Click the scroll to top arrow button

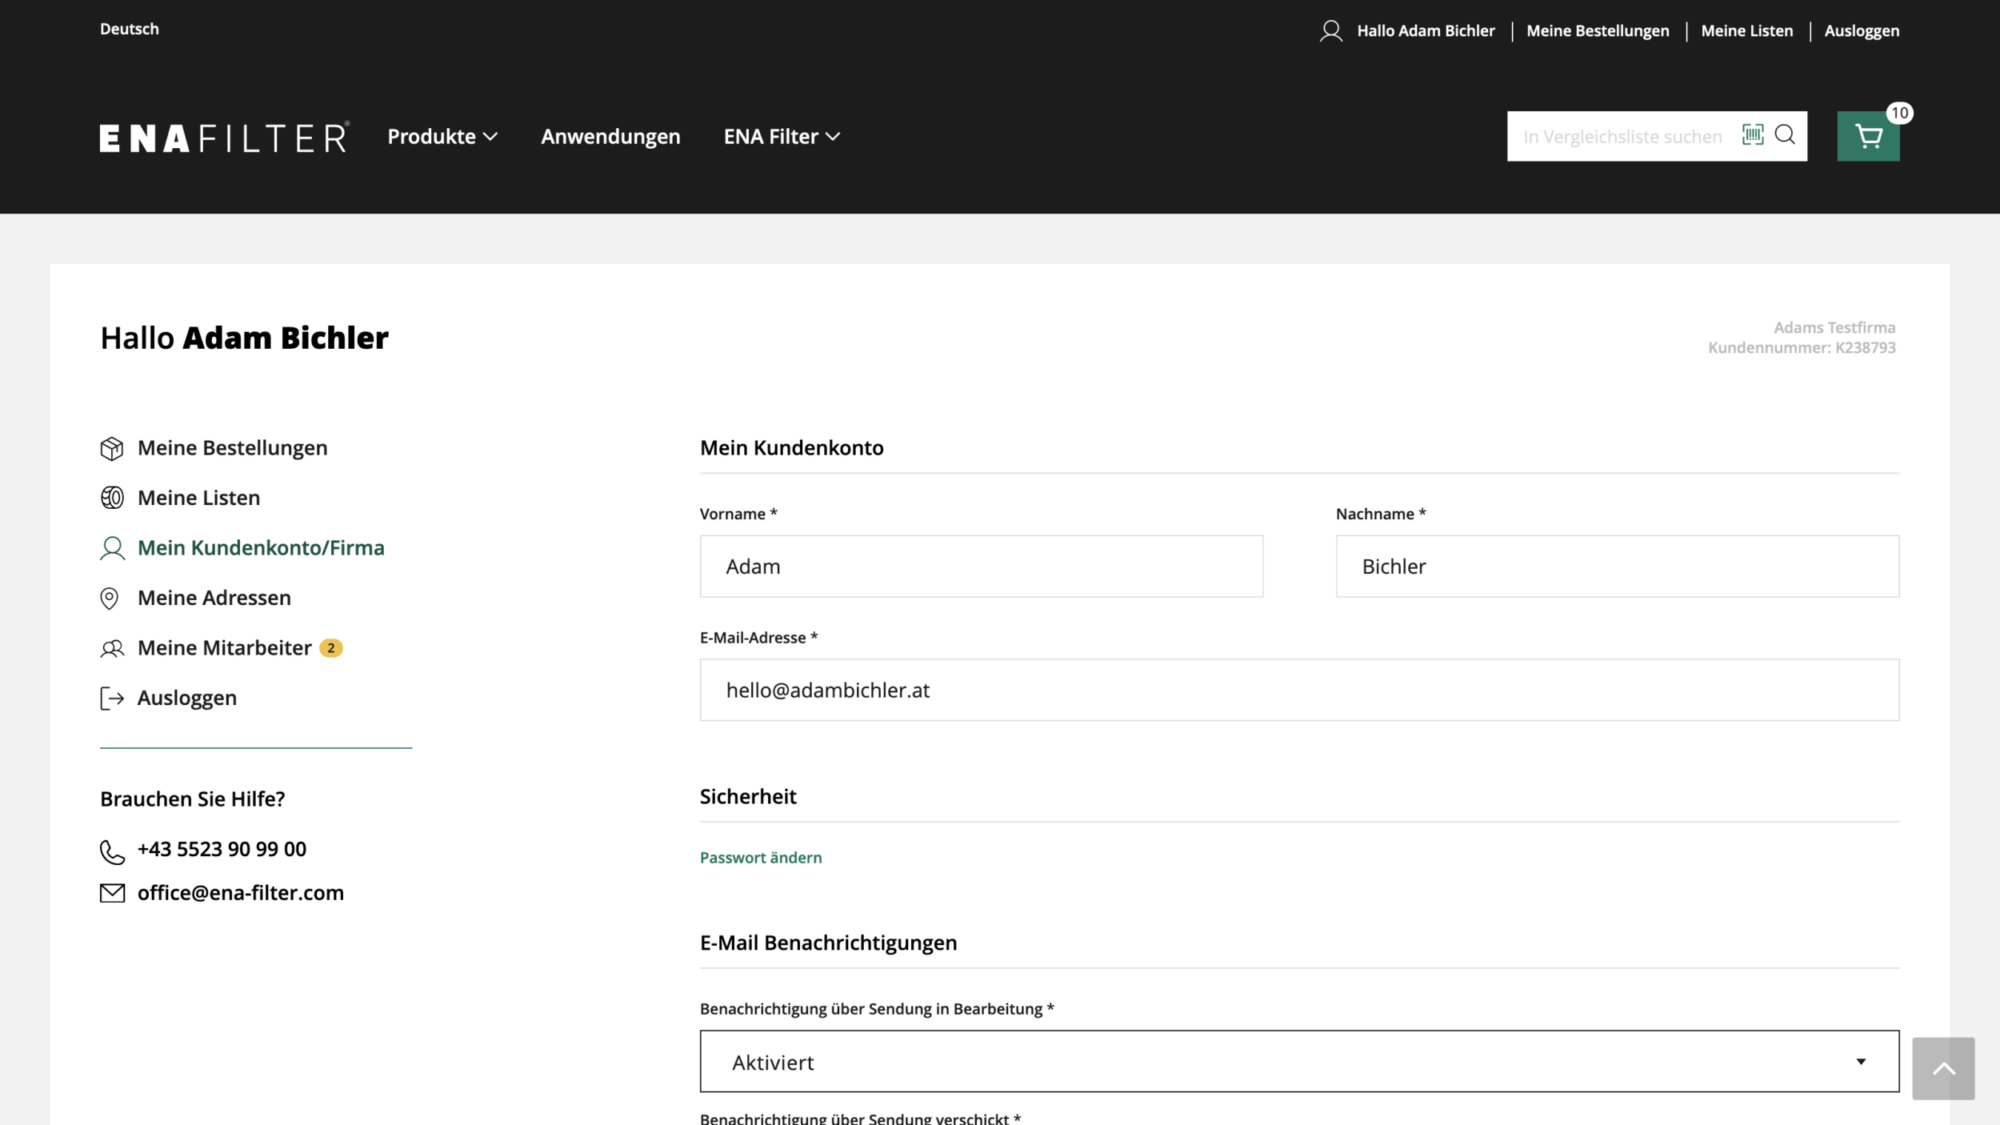[x=1943, y=1068]
